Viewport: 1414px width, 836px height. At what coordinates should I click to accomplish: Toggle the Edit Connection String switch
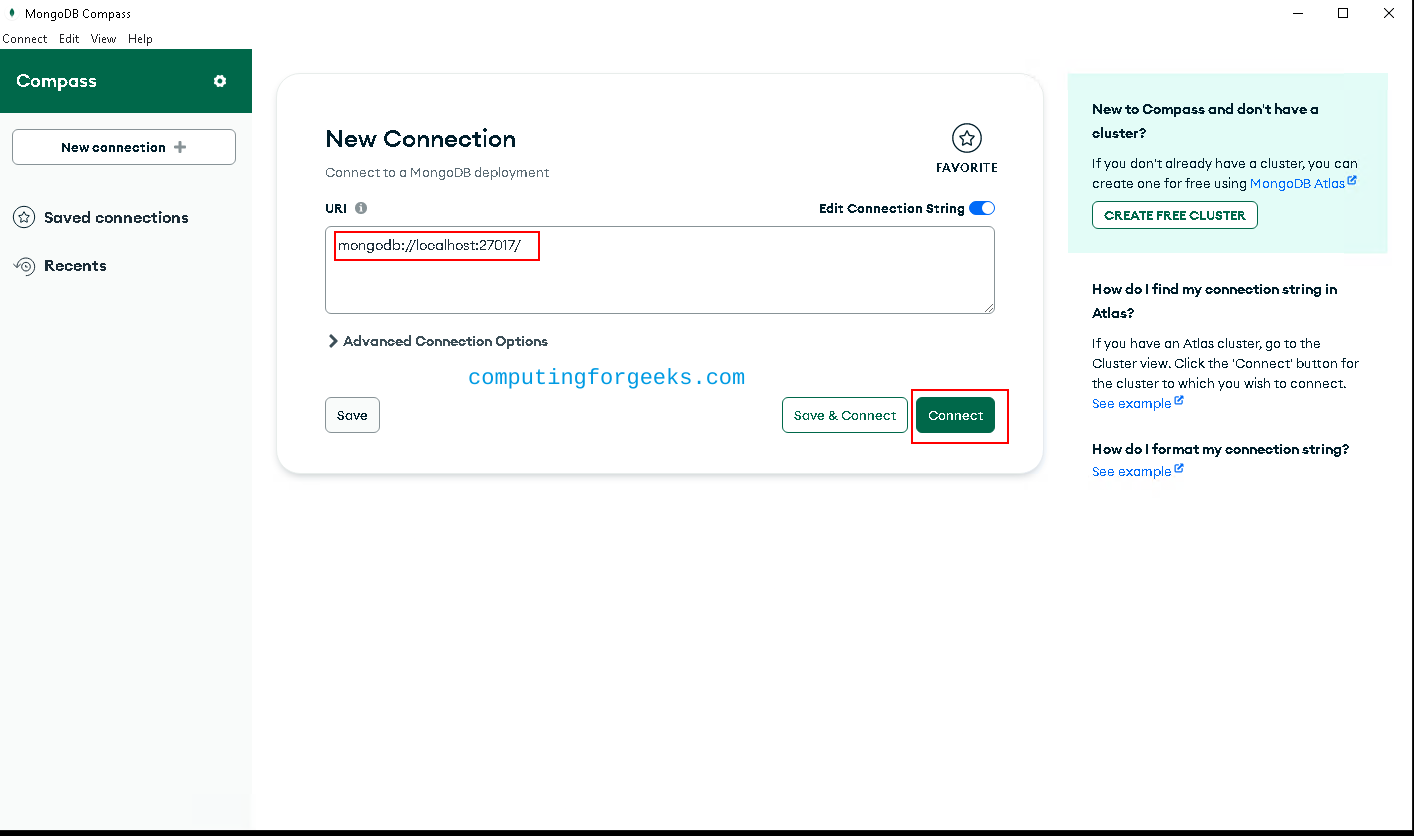[x=982, y=208]
